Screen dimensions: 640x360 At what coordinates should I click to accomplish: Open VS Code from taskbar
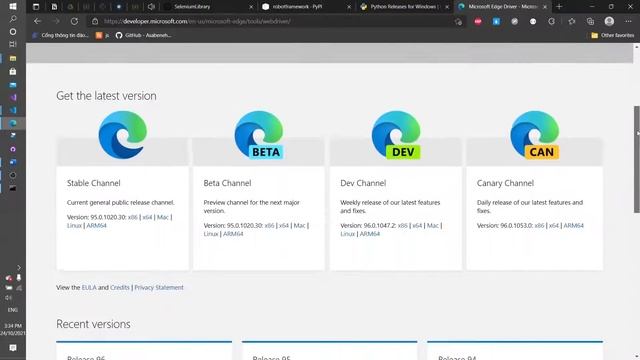(x=13, y=110)
